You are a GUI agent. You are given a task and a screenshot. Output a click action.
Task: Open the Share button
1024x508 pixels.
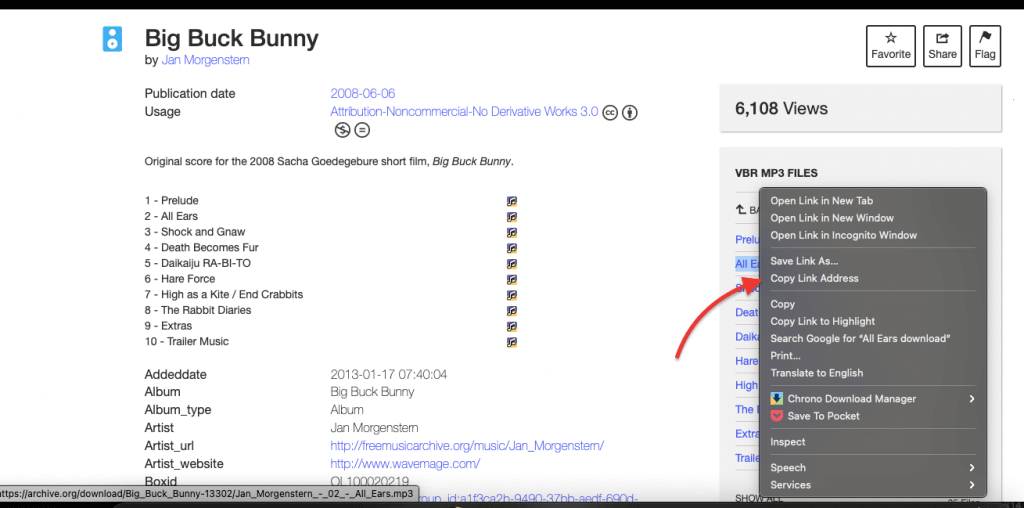tap(942, 46)
